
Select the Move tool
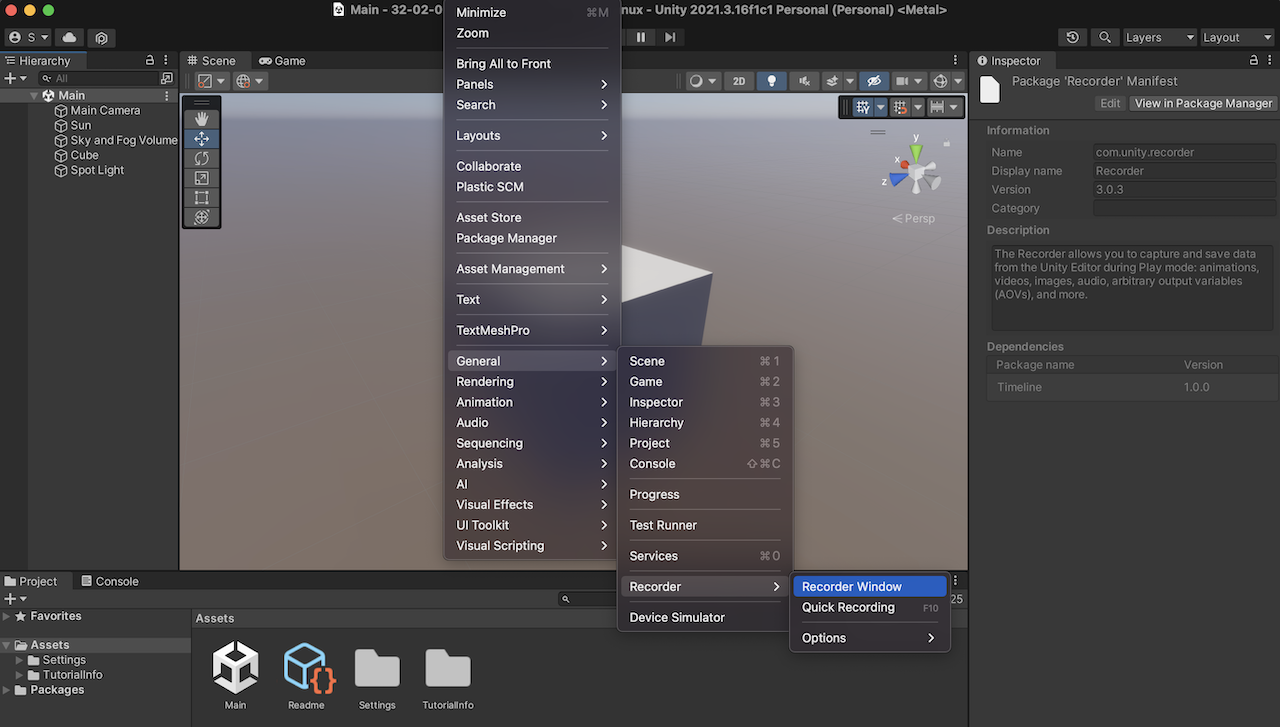pos(201,139)
